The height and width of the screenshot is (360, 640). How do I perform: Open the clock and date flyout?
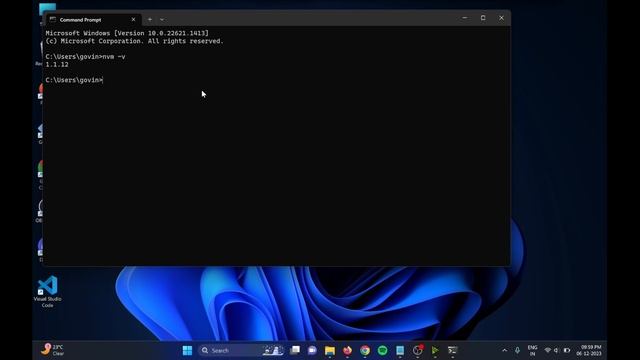[x=589, y=350]
